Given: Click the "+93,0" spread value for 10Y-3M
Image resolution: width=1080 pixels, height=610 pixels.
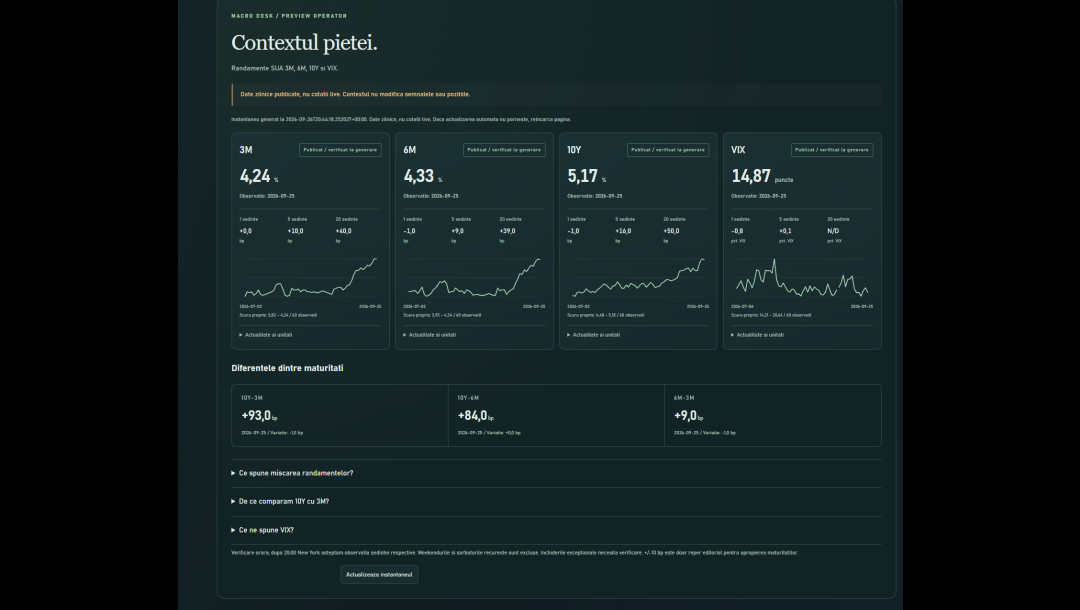Looking at the screenshot, I should coord(256,416).
